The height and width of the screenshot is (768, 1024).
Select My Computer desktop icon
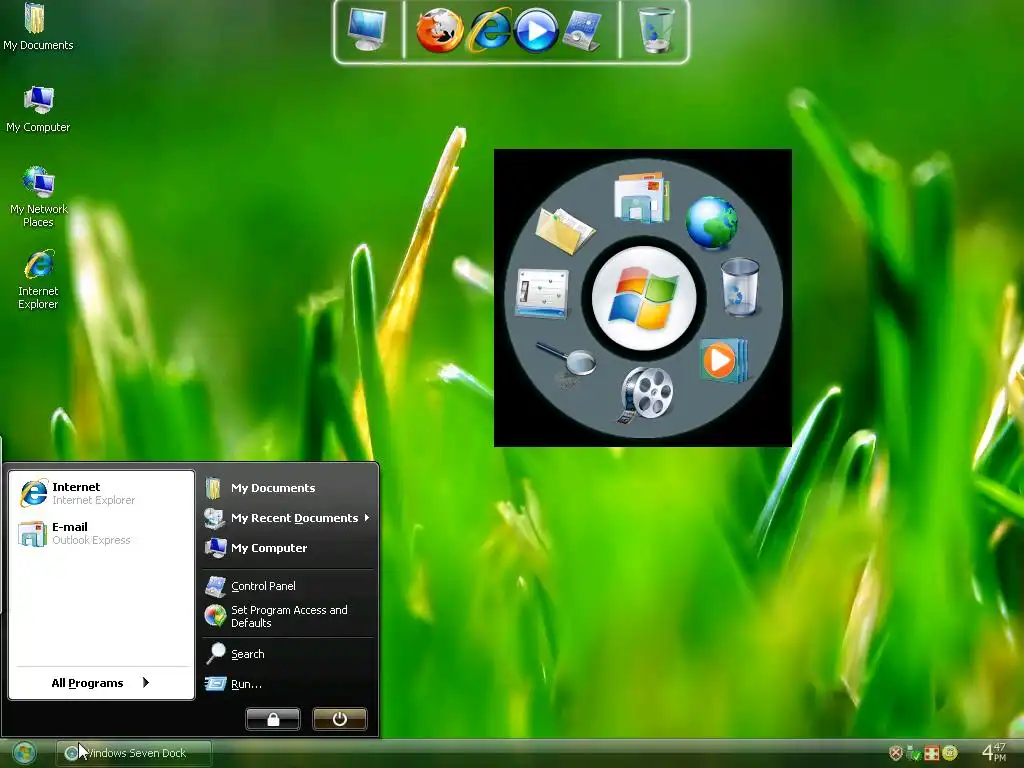point(38,109)
